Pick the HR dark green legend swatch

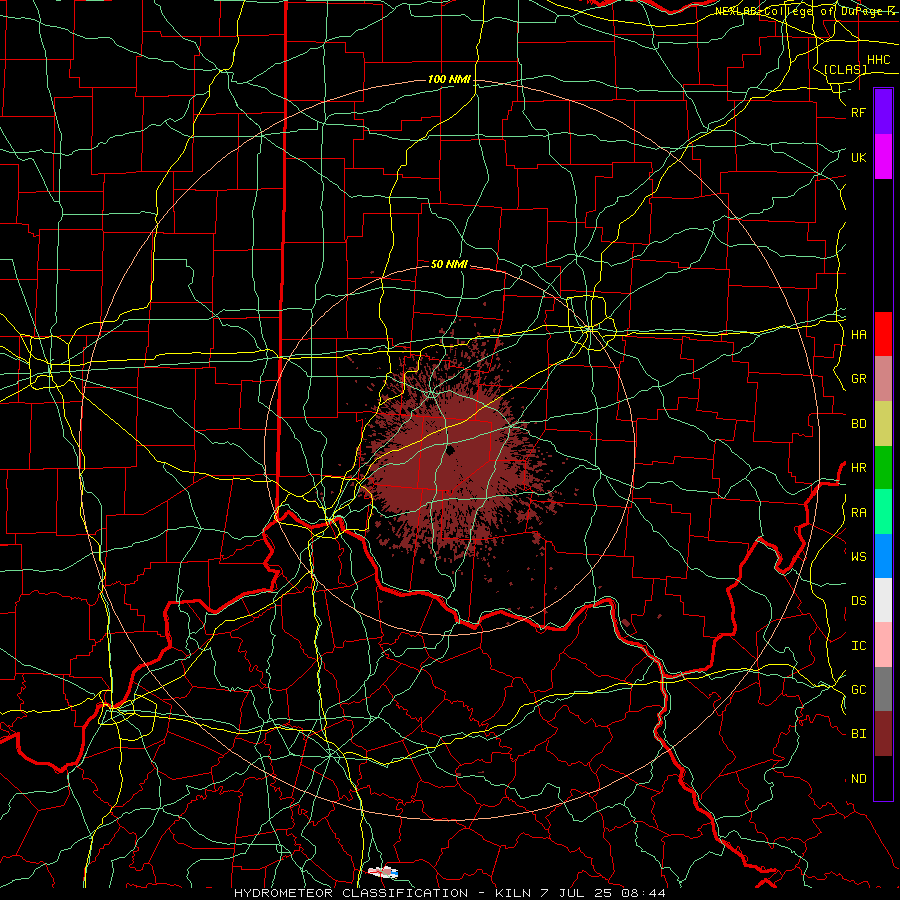point(883,468)
